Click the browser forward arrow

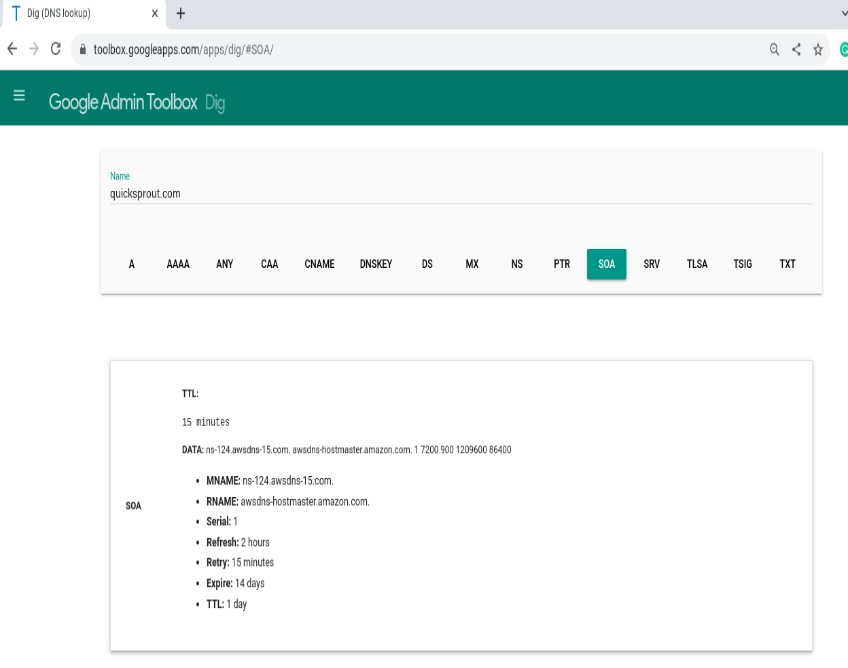[34, 49]
